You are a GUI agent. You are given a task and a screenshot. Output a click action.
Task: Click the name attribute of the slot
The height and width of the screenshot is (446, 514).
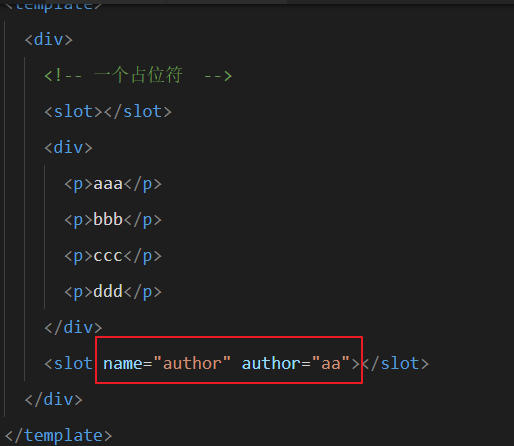[123, 363]
